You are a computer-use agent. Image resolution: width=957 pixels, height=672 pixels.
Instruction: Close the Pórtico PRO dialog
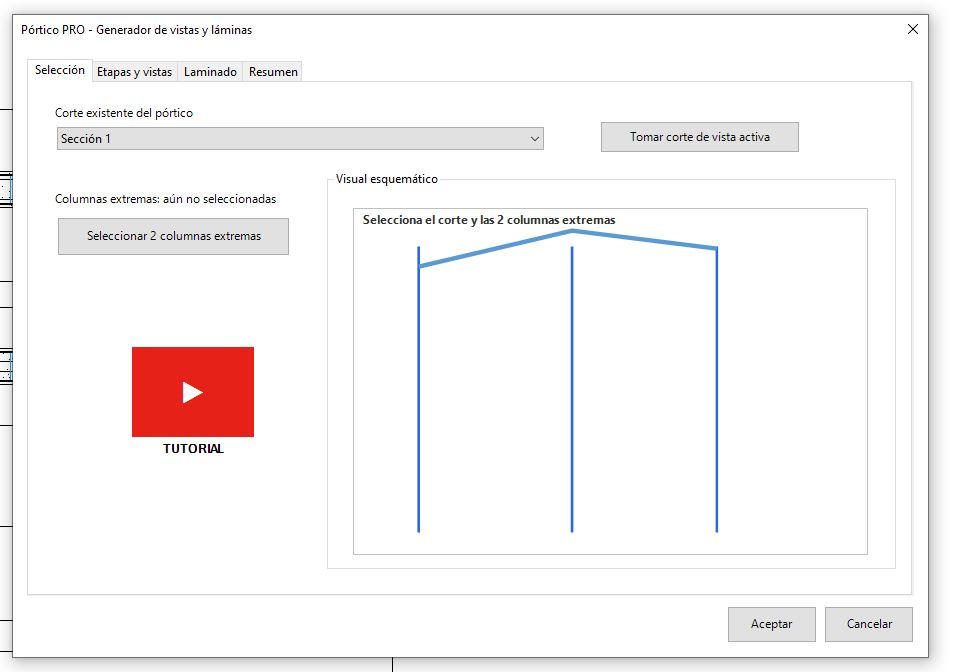[912, 29]
